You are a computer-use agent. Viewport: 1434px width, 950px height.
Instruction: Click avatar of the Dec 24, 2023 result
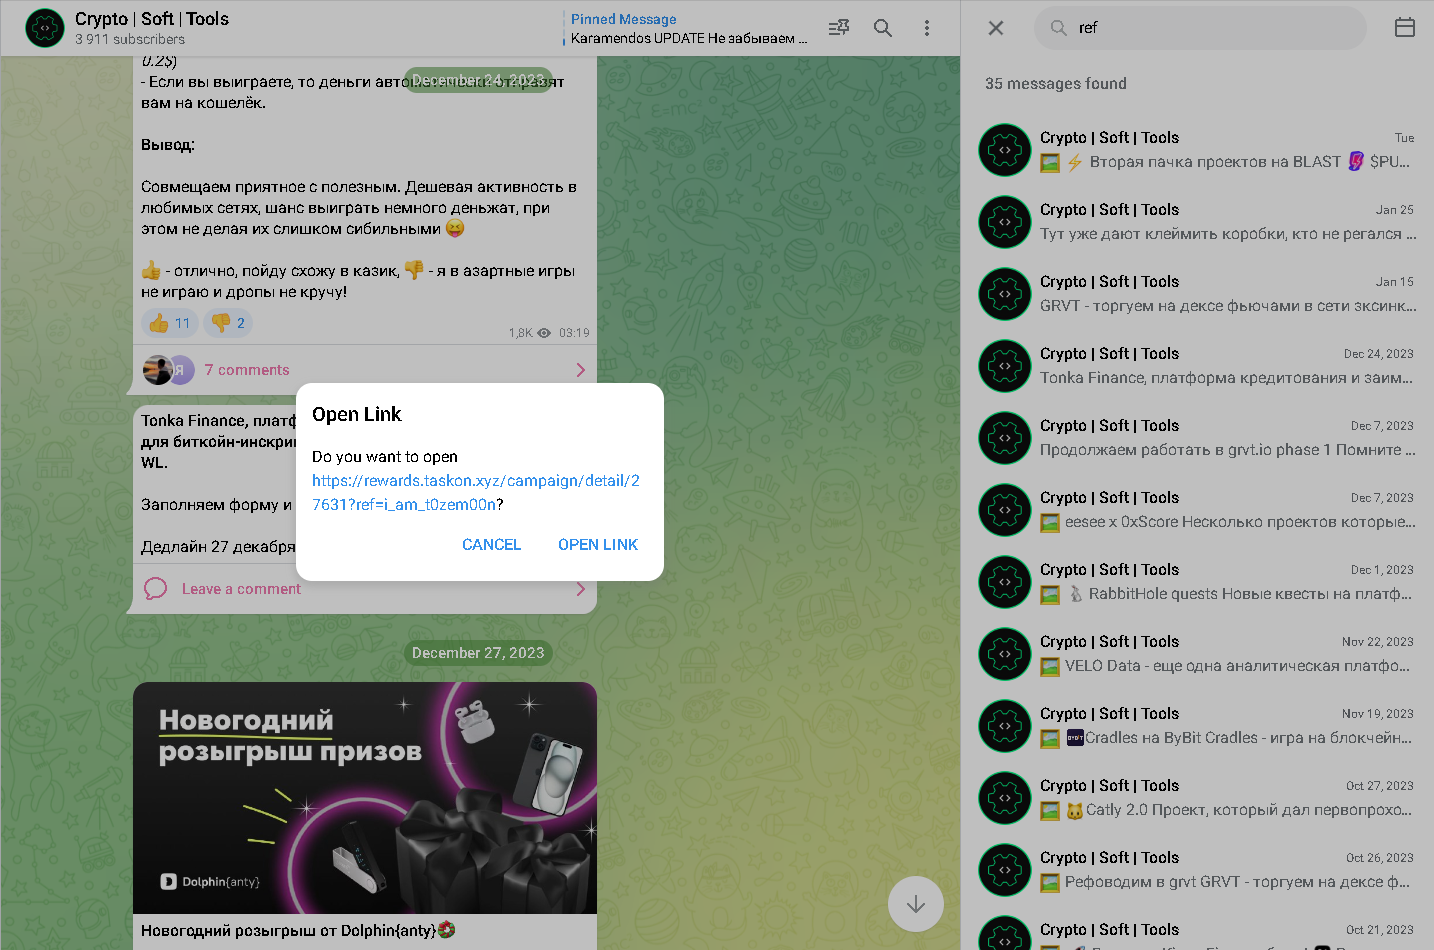pos(1005,366)
